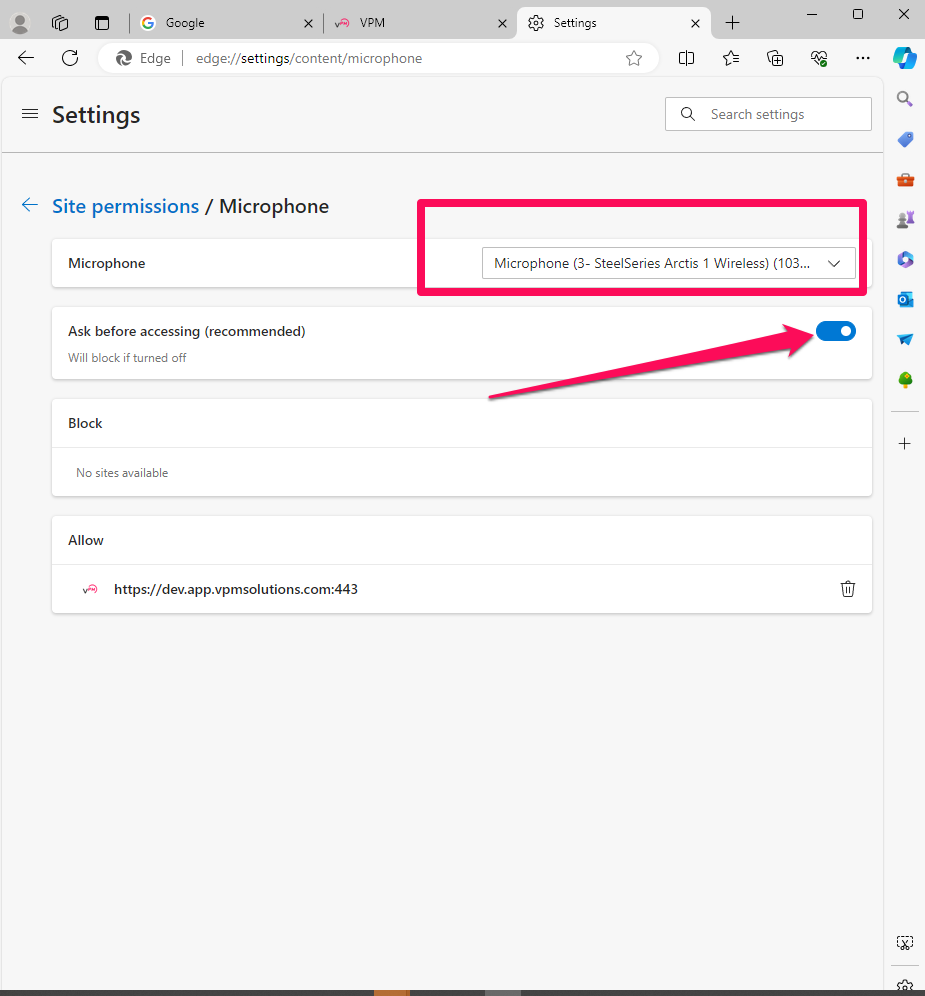Click the refresh page button
925x996 pixels.
[70, 58]
